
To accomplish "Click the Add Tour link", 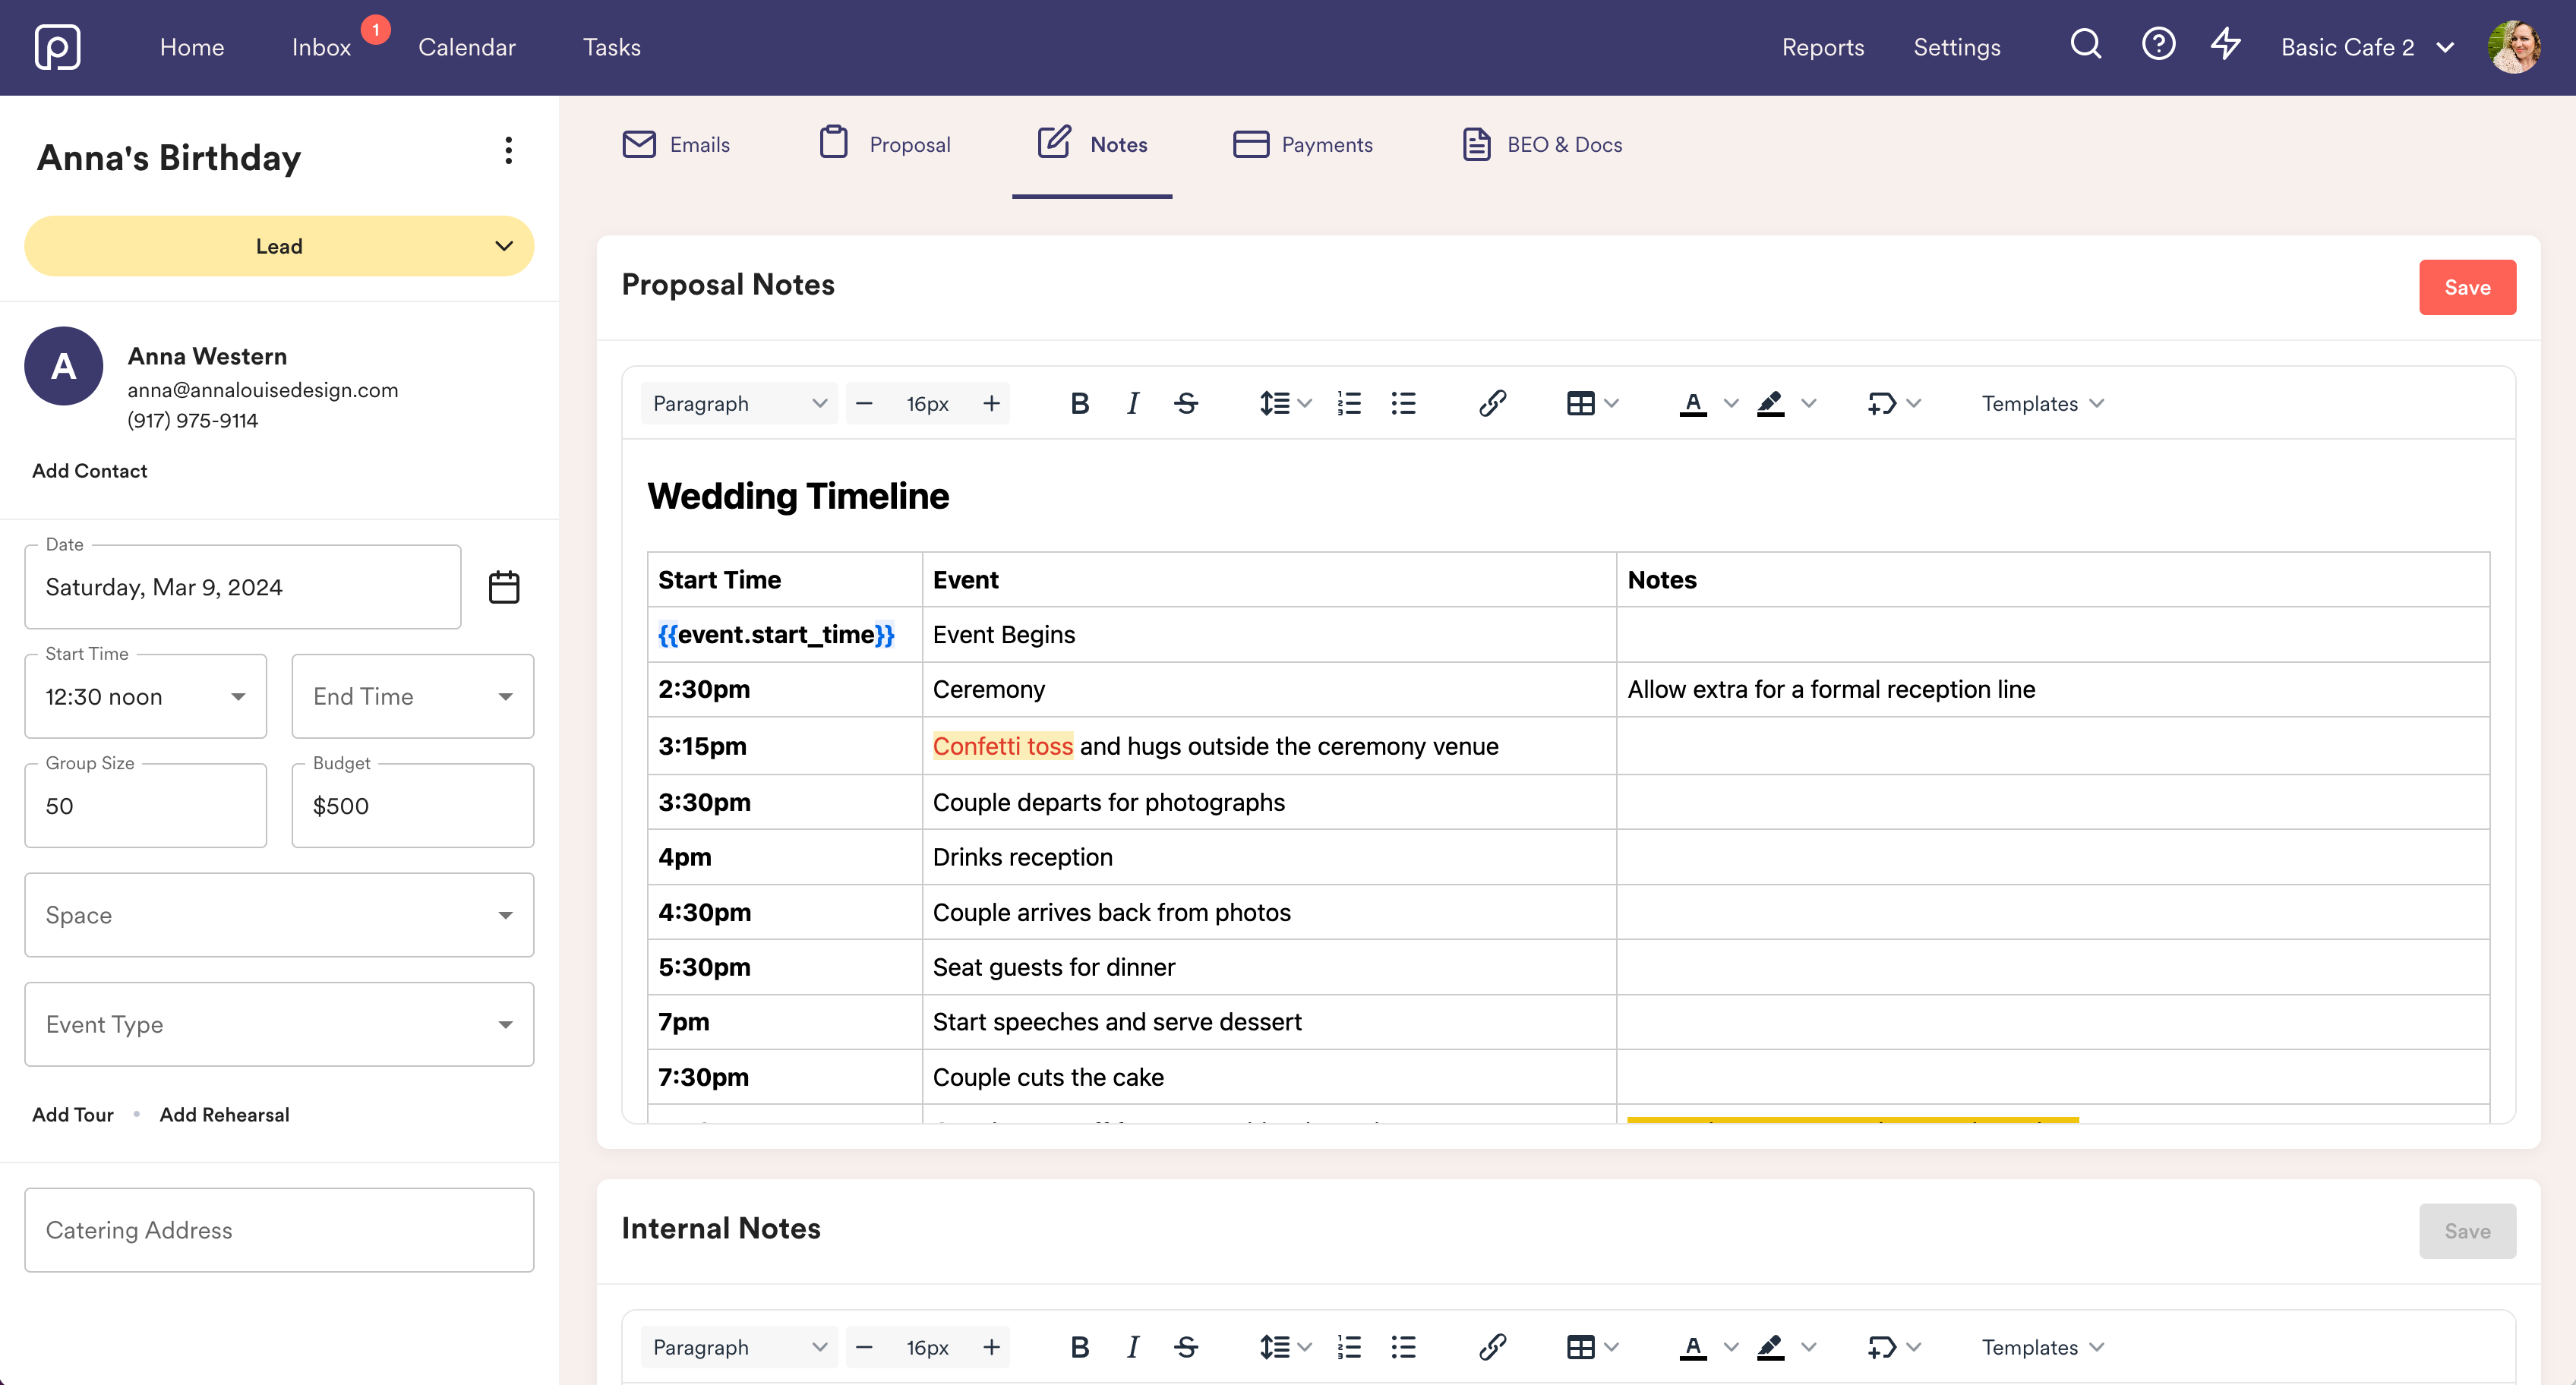I will (72, 1115).
